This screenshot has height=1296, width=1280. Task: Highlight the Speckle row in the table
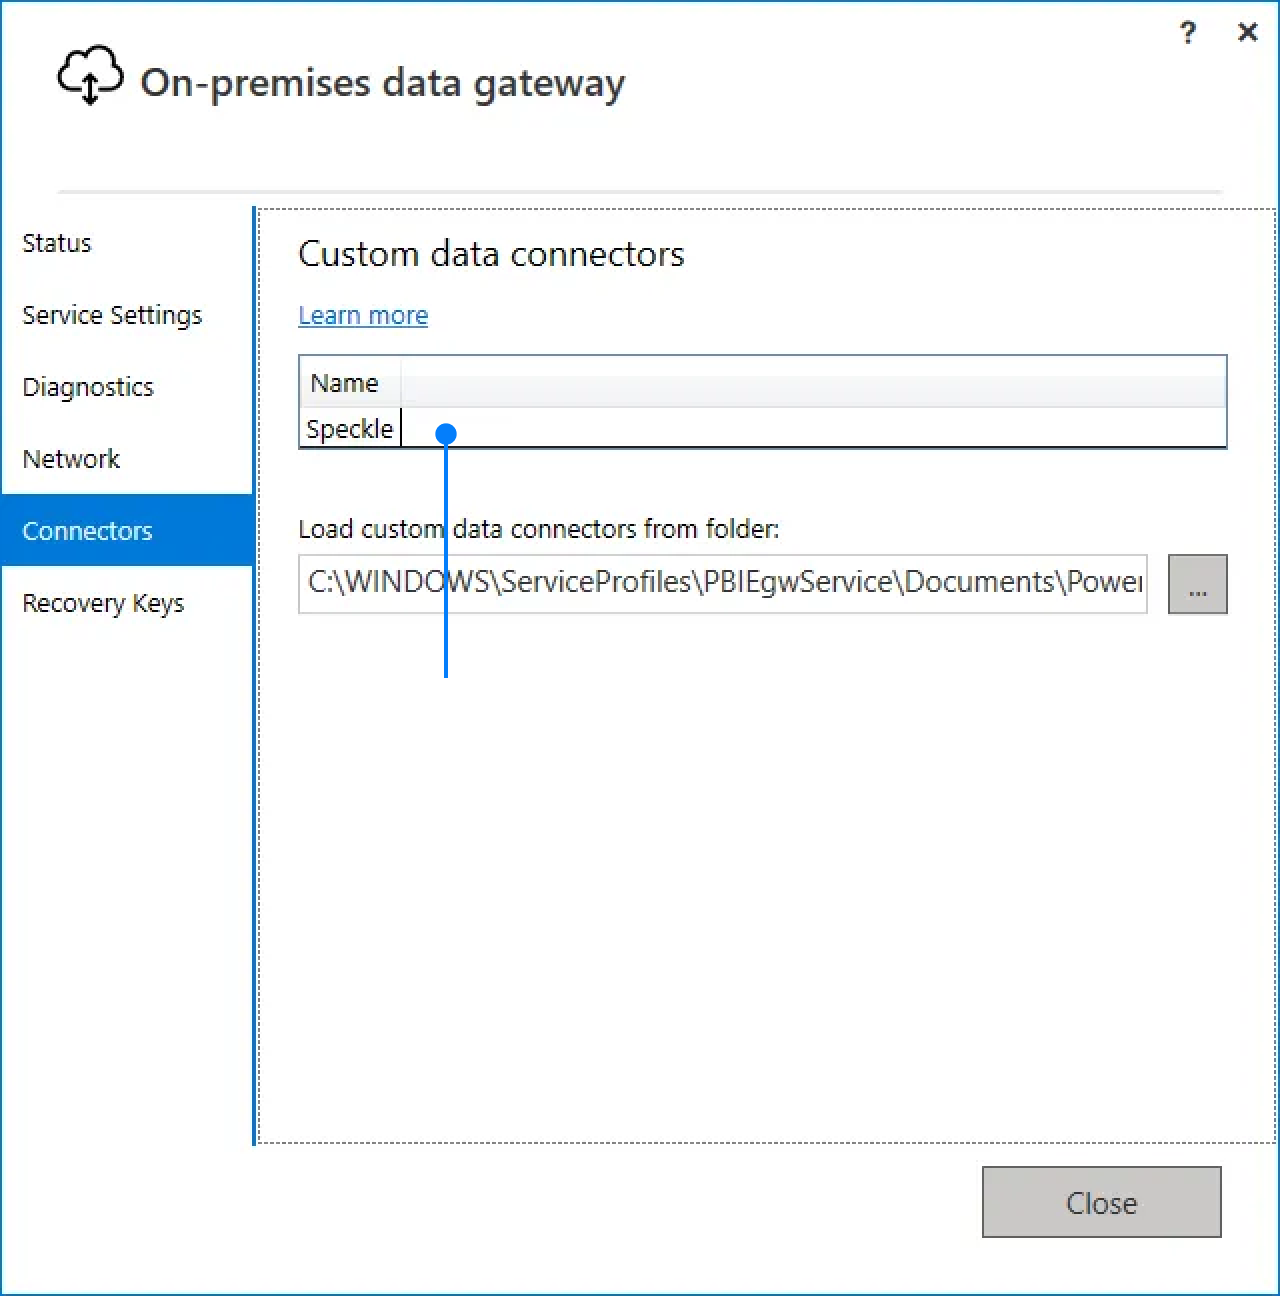click(x=348, y=428)
